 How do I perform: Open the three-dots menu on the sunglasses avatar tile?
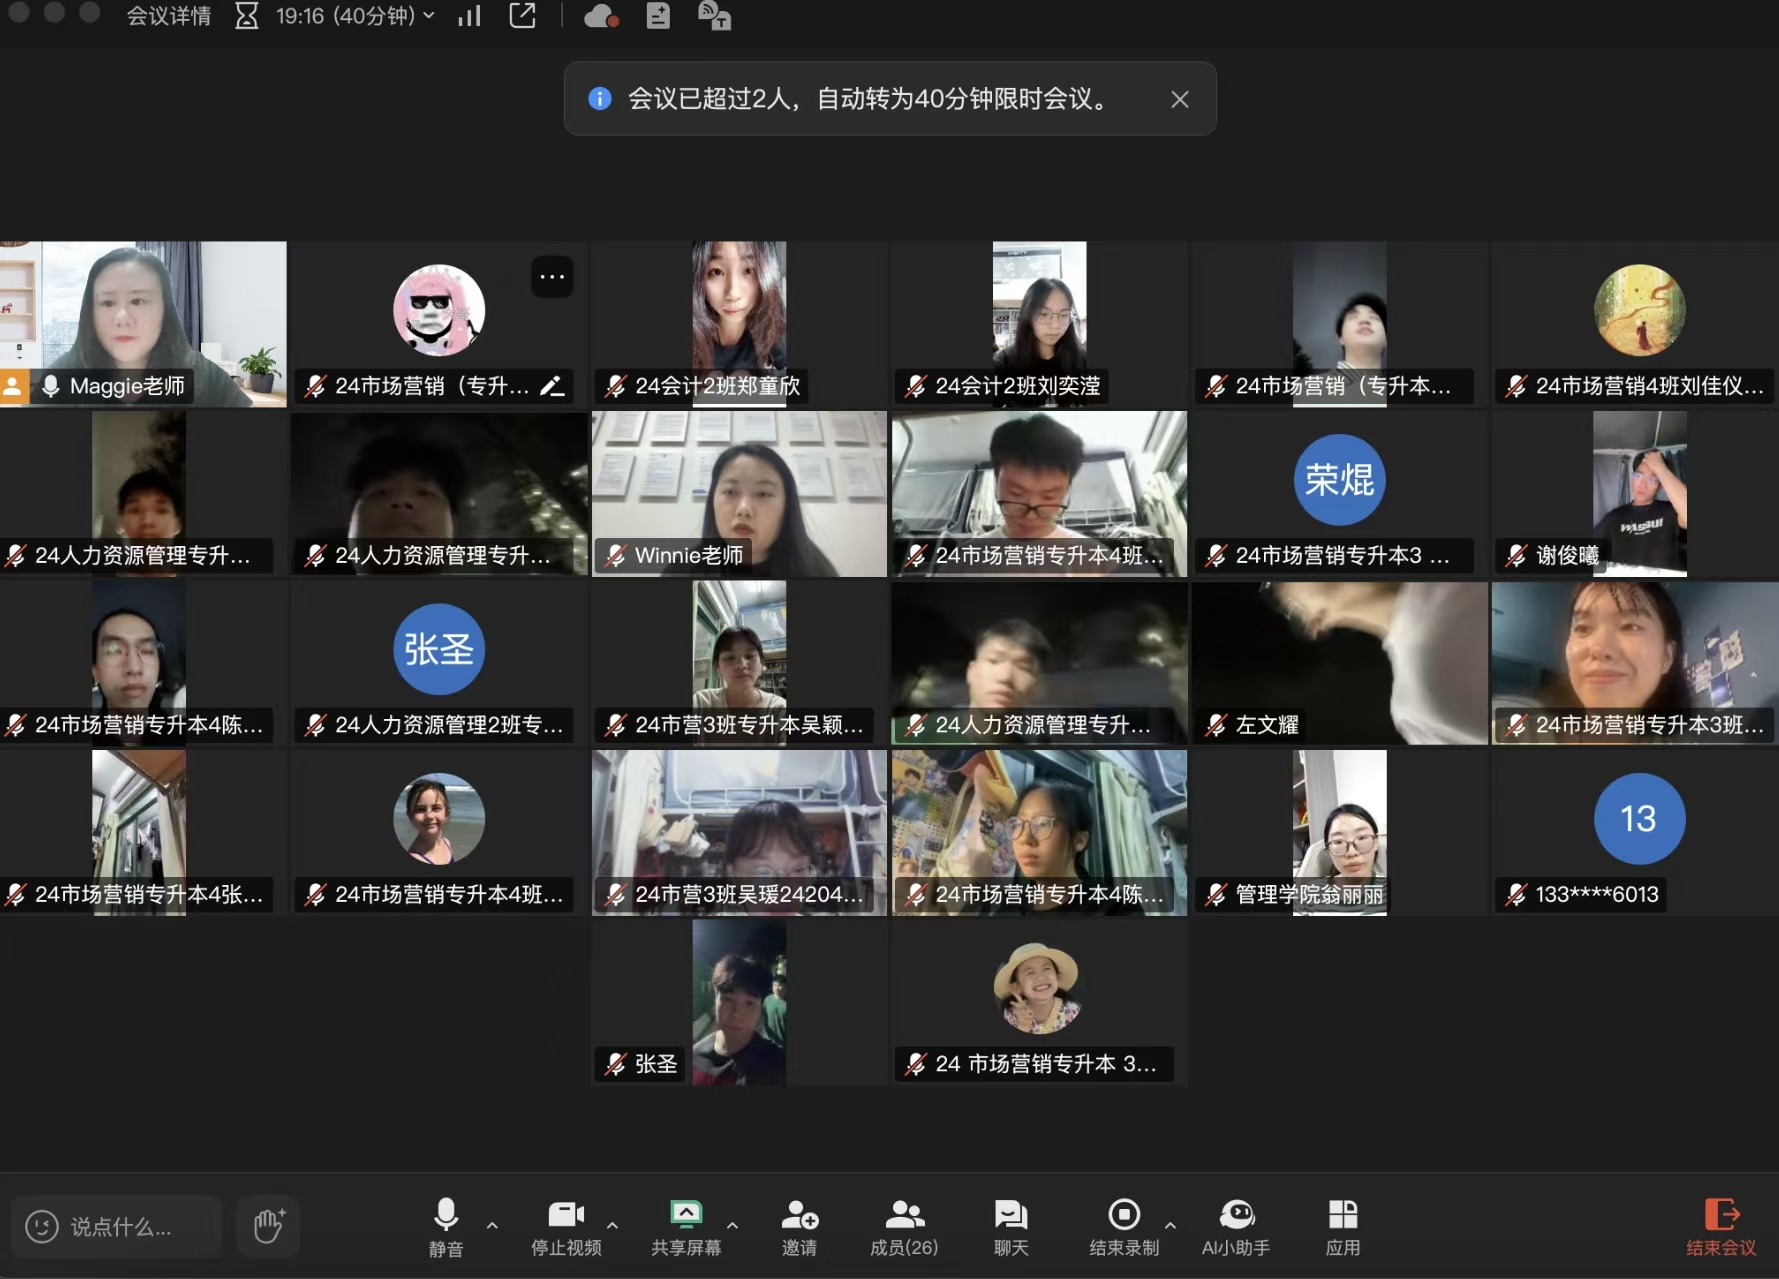(552, 277)
